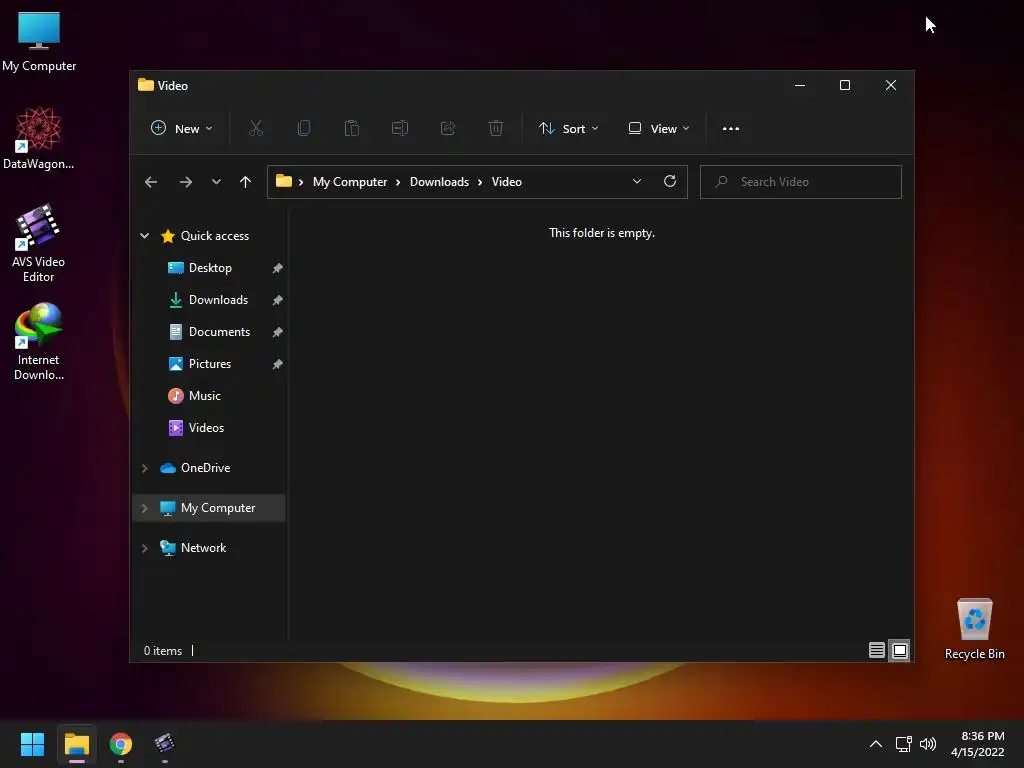Click the Copy icon in toolbar

click(x=304, y=129)
